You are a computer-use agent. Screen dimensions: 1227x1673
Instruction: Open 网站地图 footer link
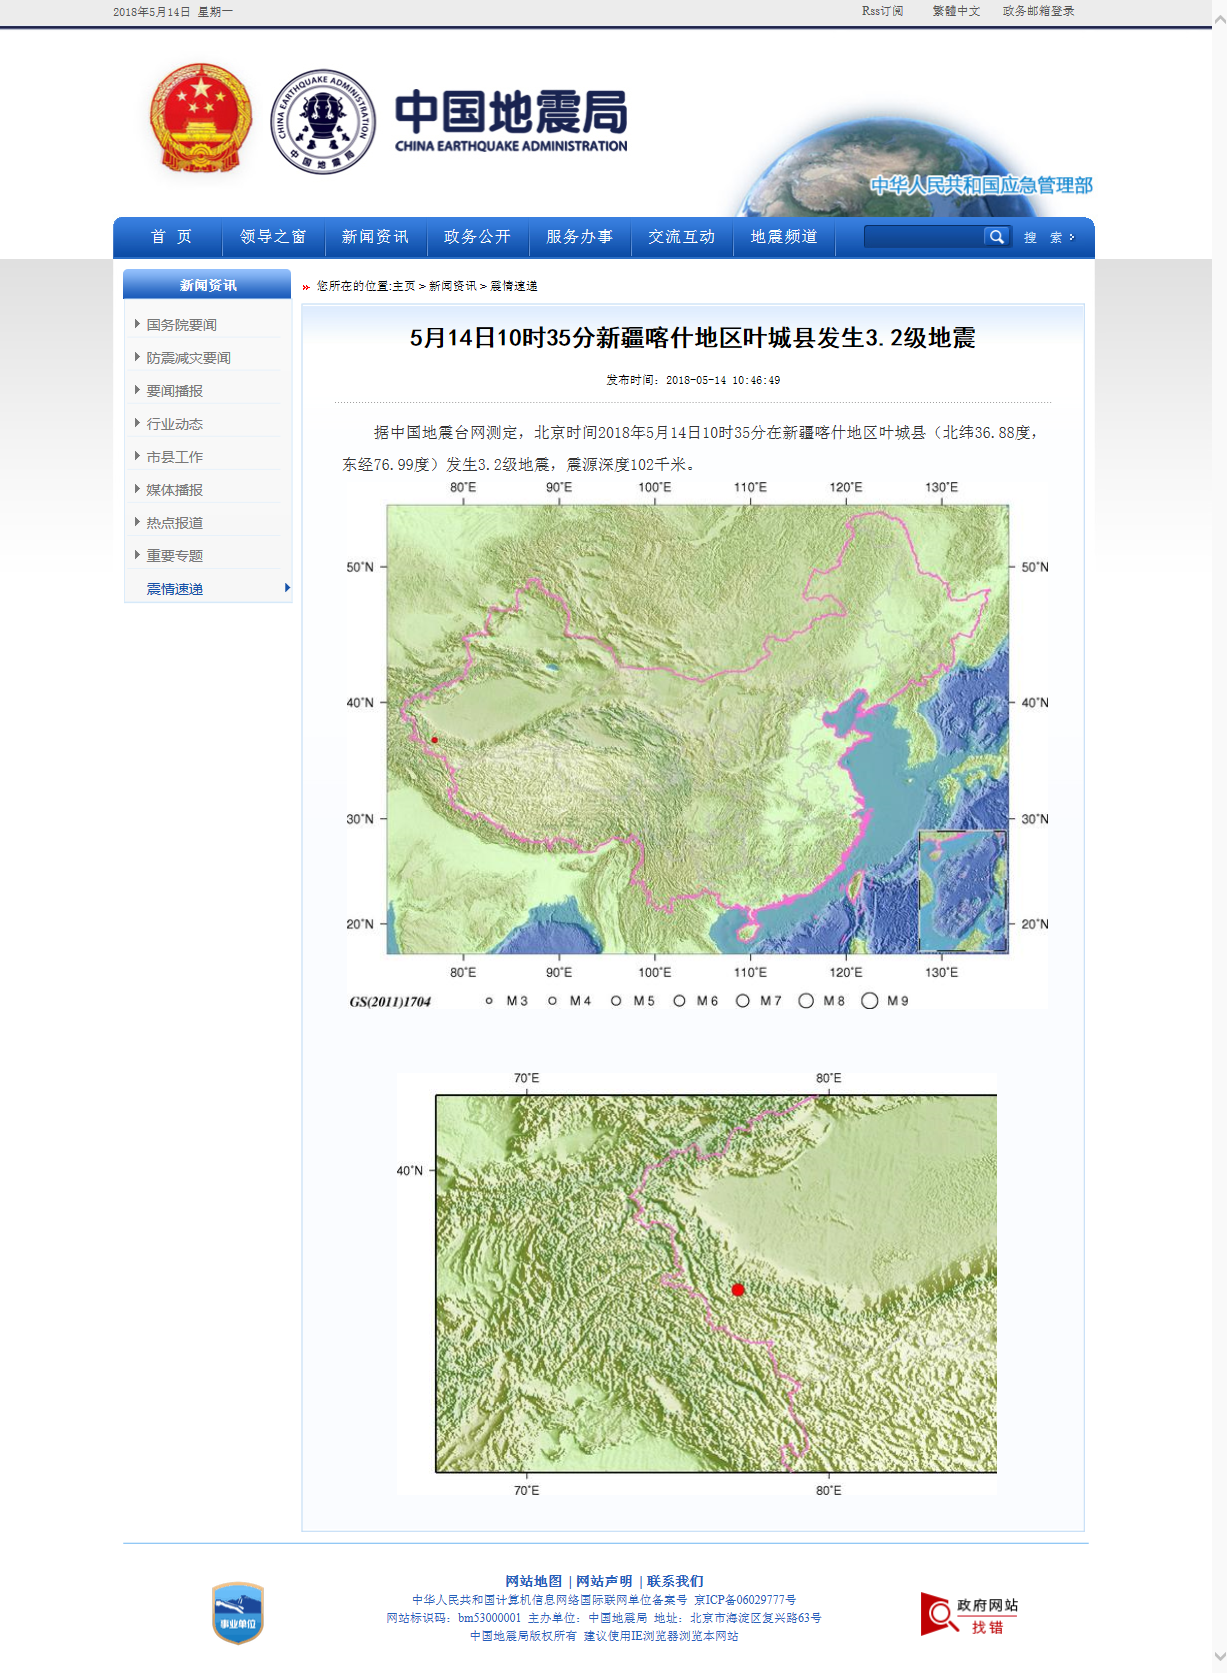click(533, 1581)
